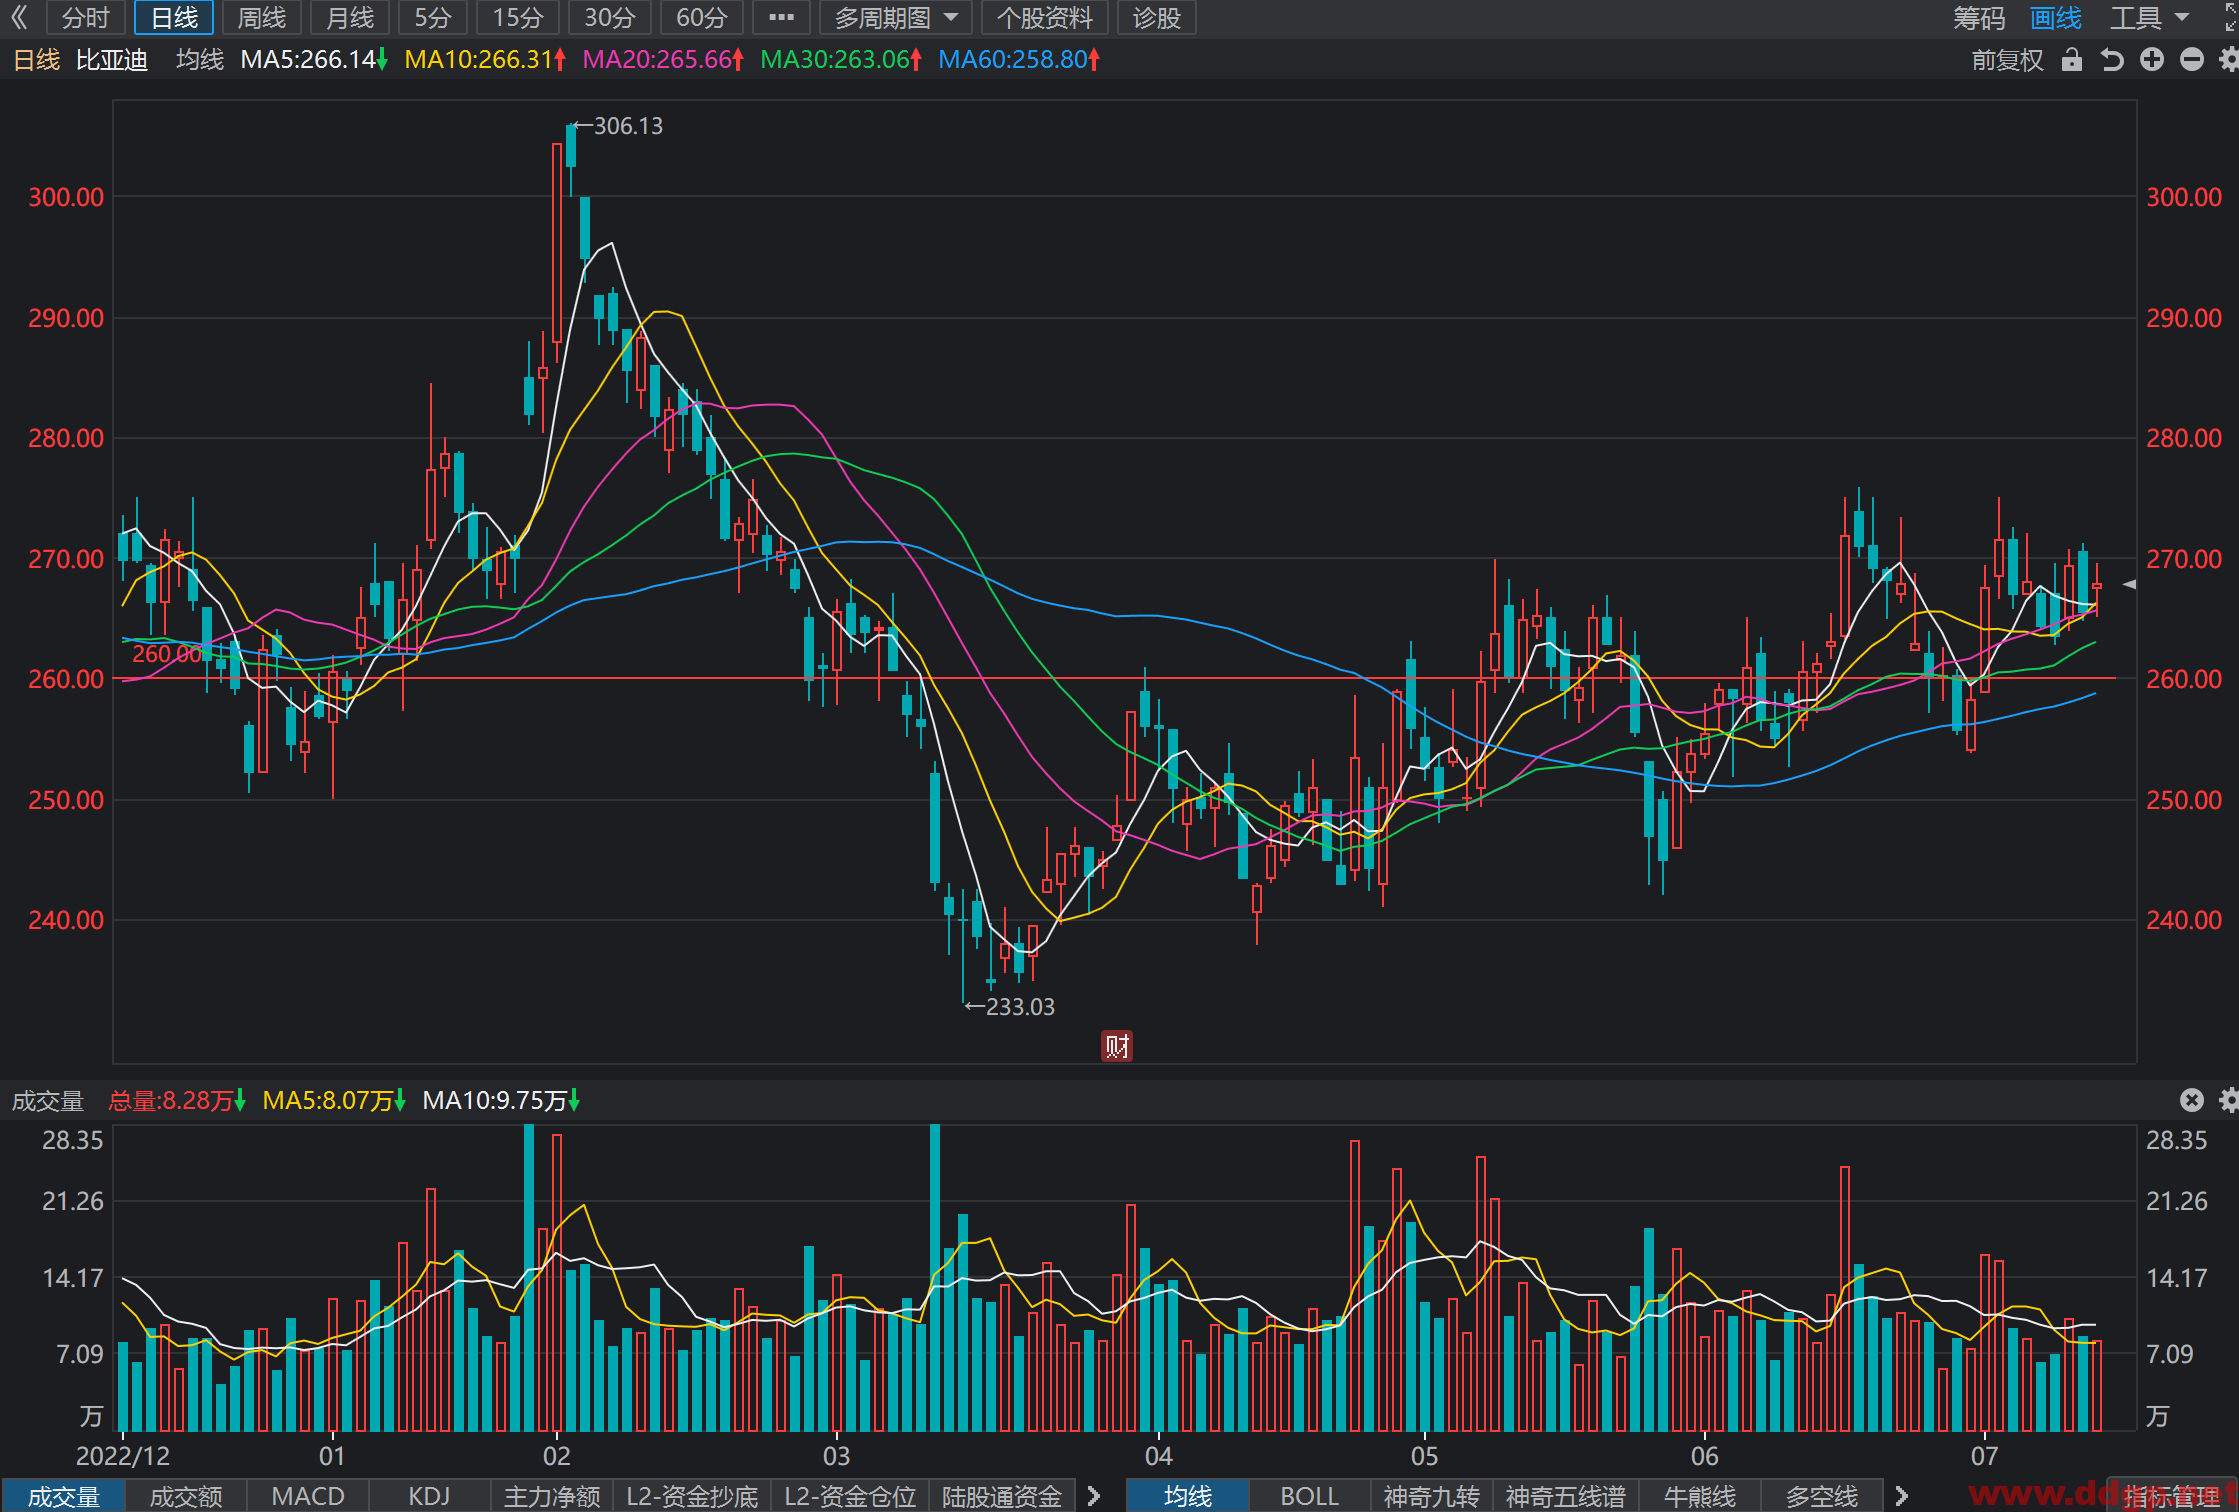Expand more timeframes via ··· button
The image size is (2239, 1512).
pyautogui.click(x=781, y=18)
